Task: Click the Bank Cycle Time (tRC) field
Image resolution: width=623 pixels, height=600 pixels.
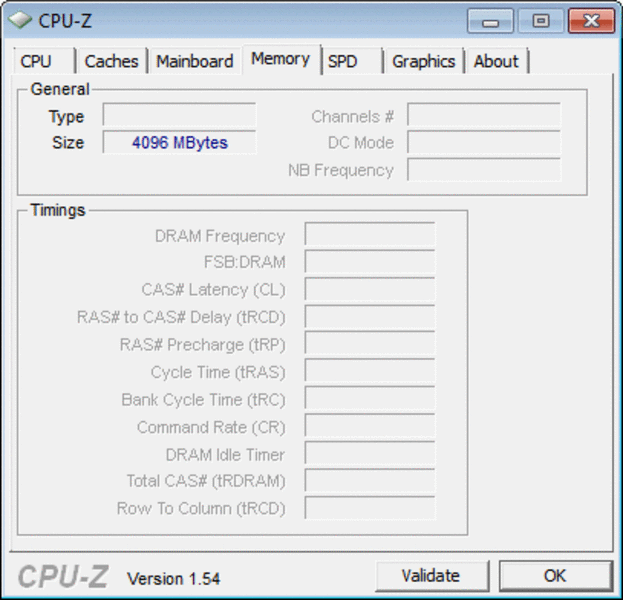Action: (x=370, y=398)
